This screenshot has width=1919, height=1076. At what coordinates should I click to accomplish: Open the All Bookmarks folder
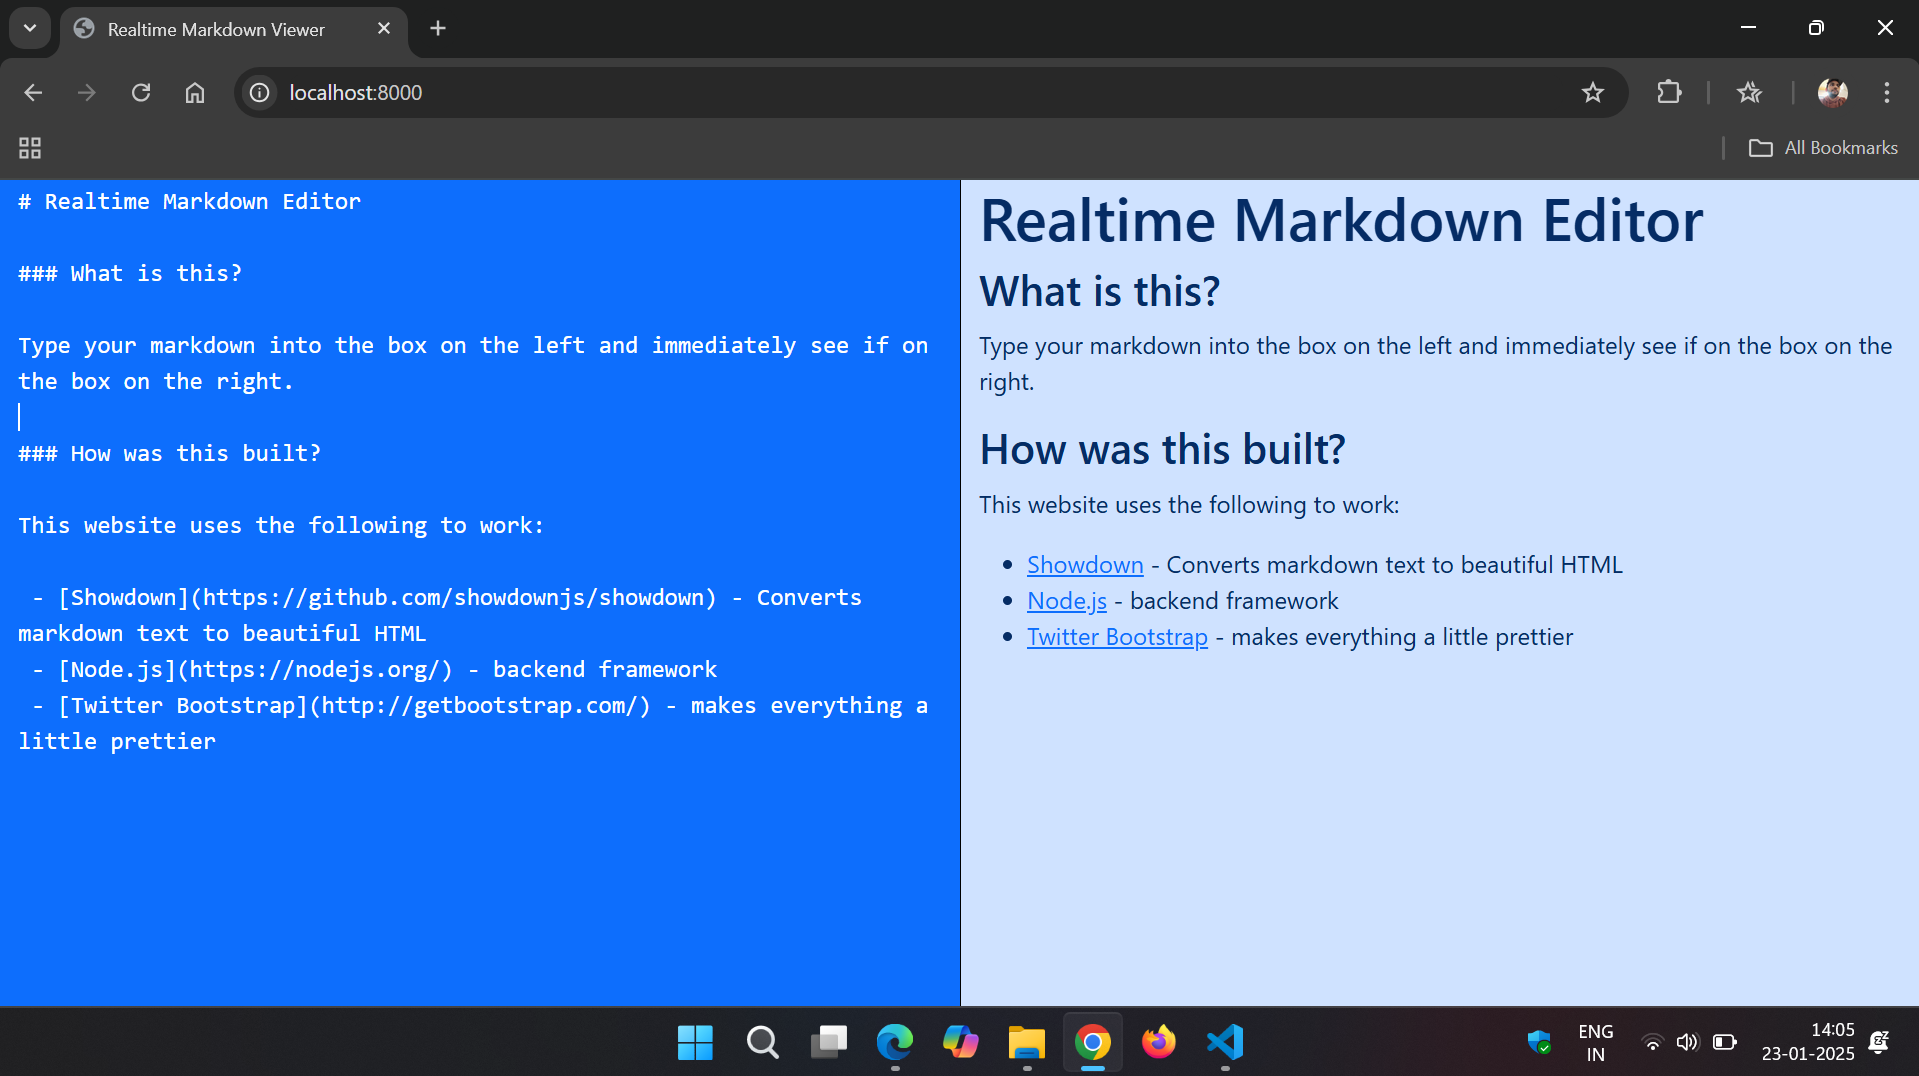click(x=1823, y=148)
